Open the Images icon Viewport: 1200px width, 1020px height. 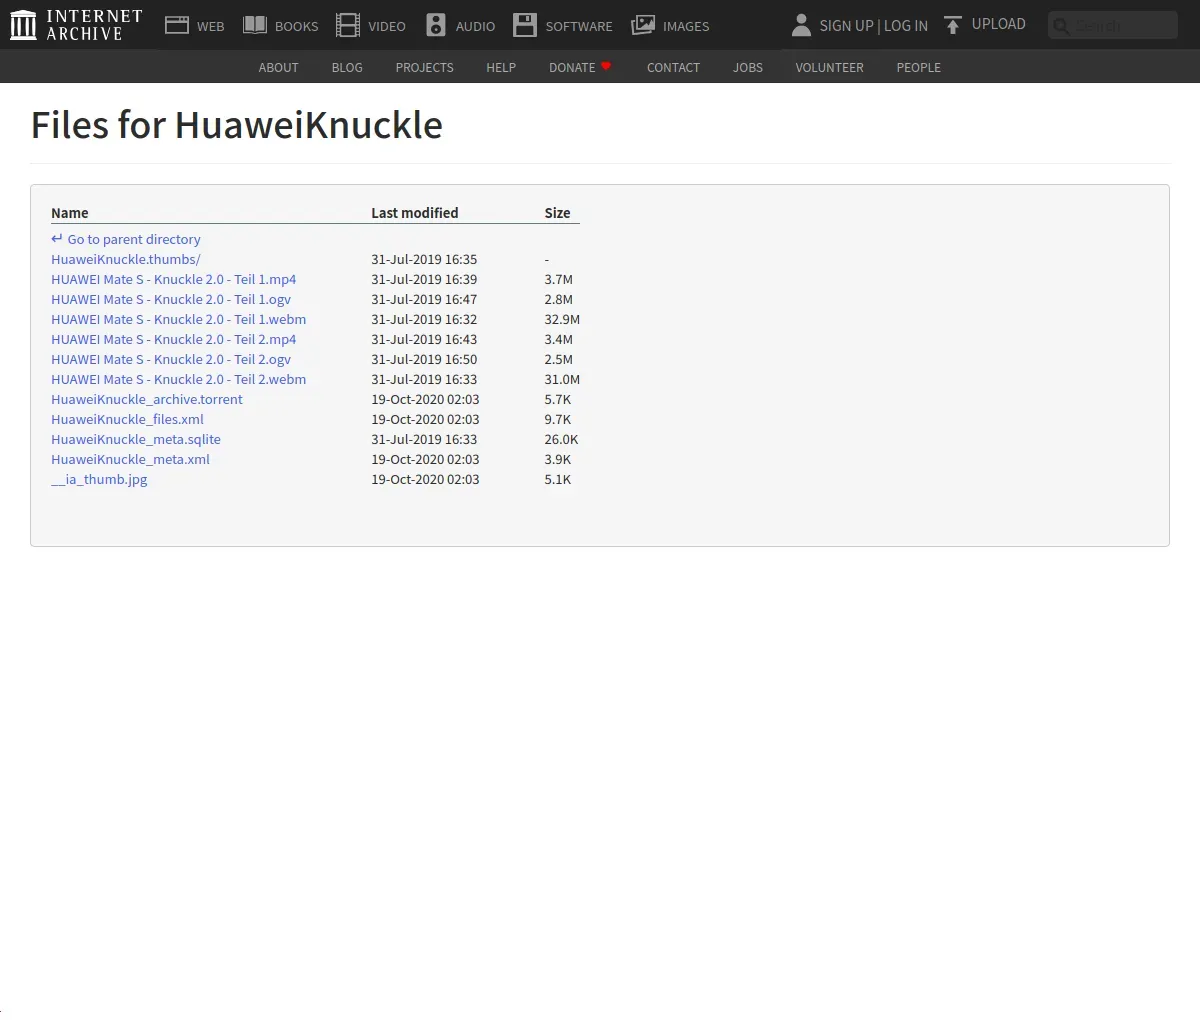643,25
